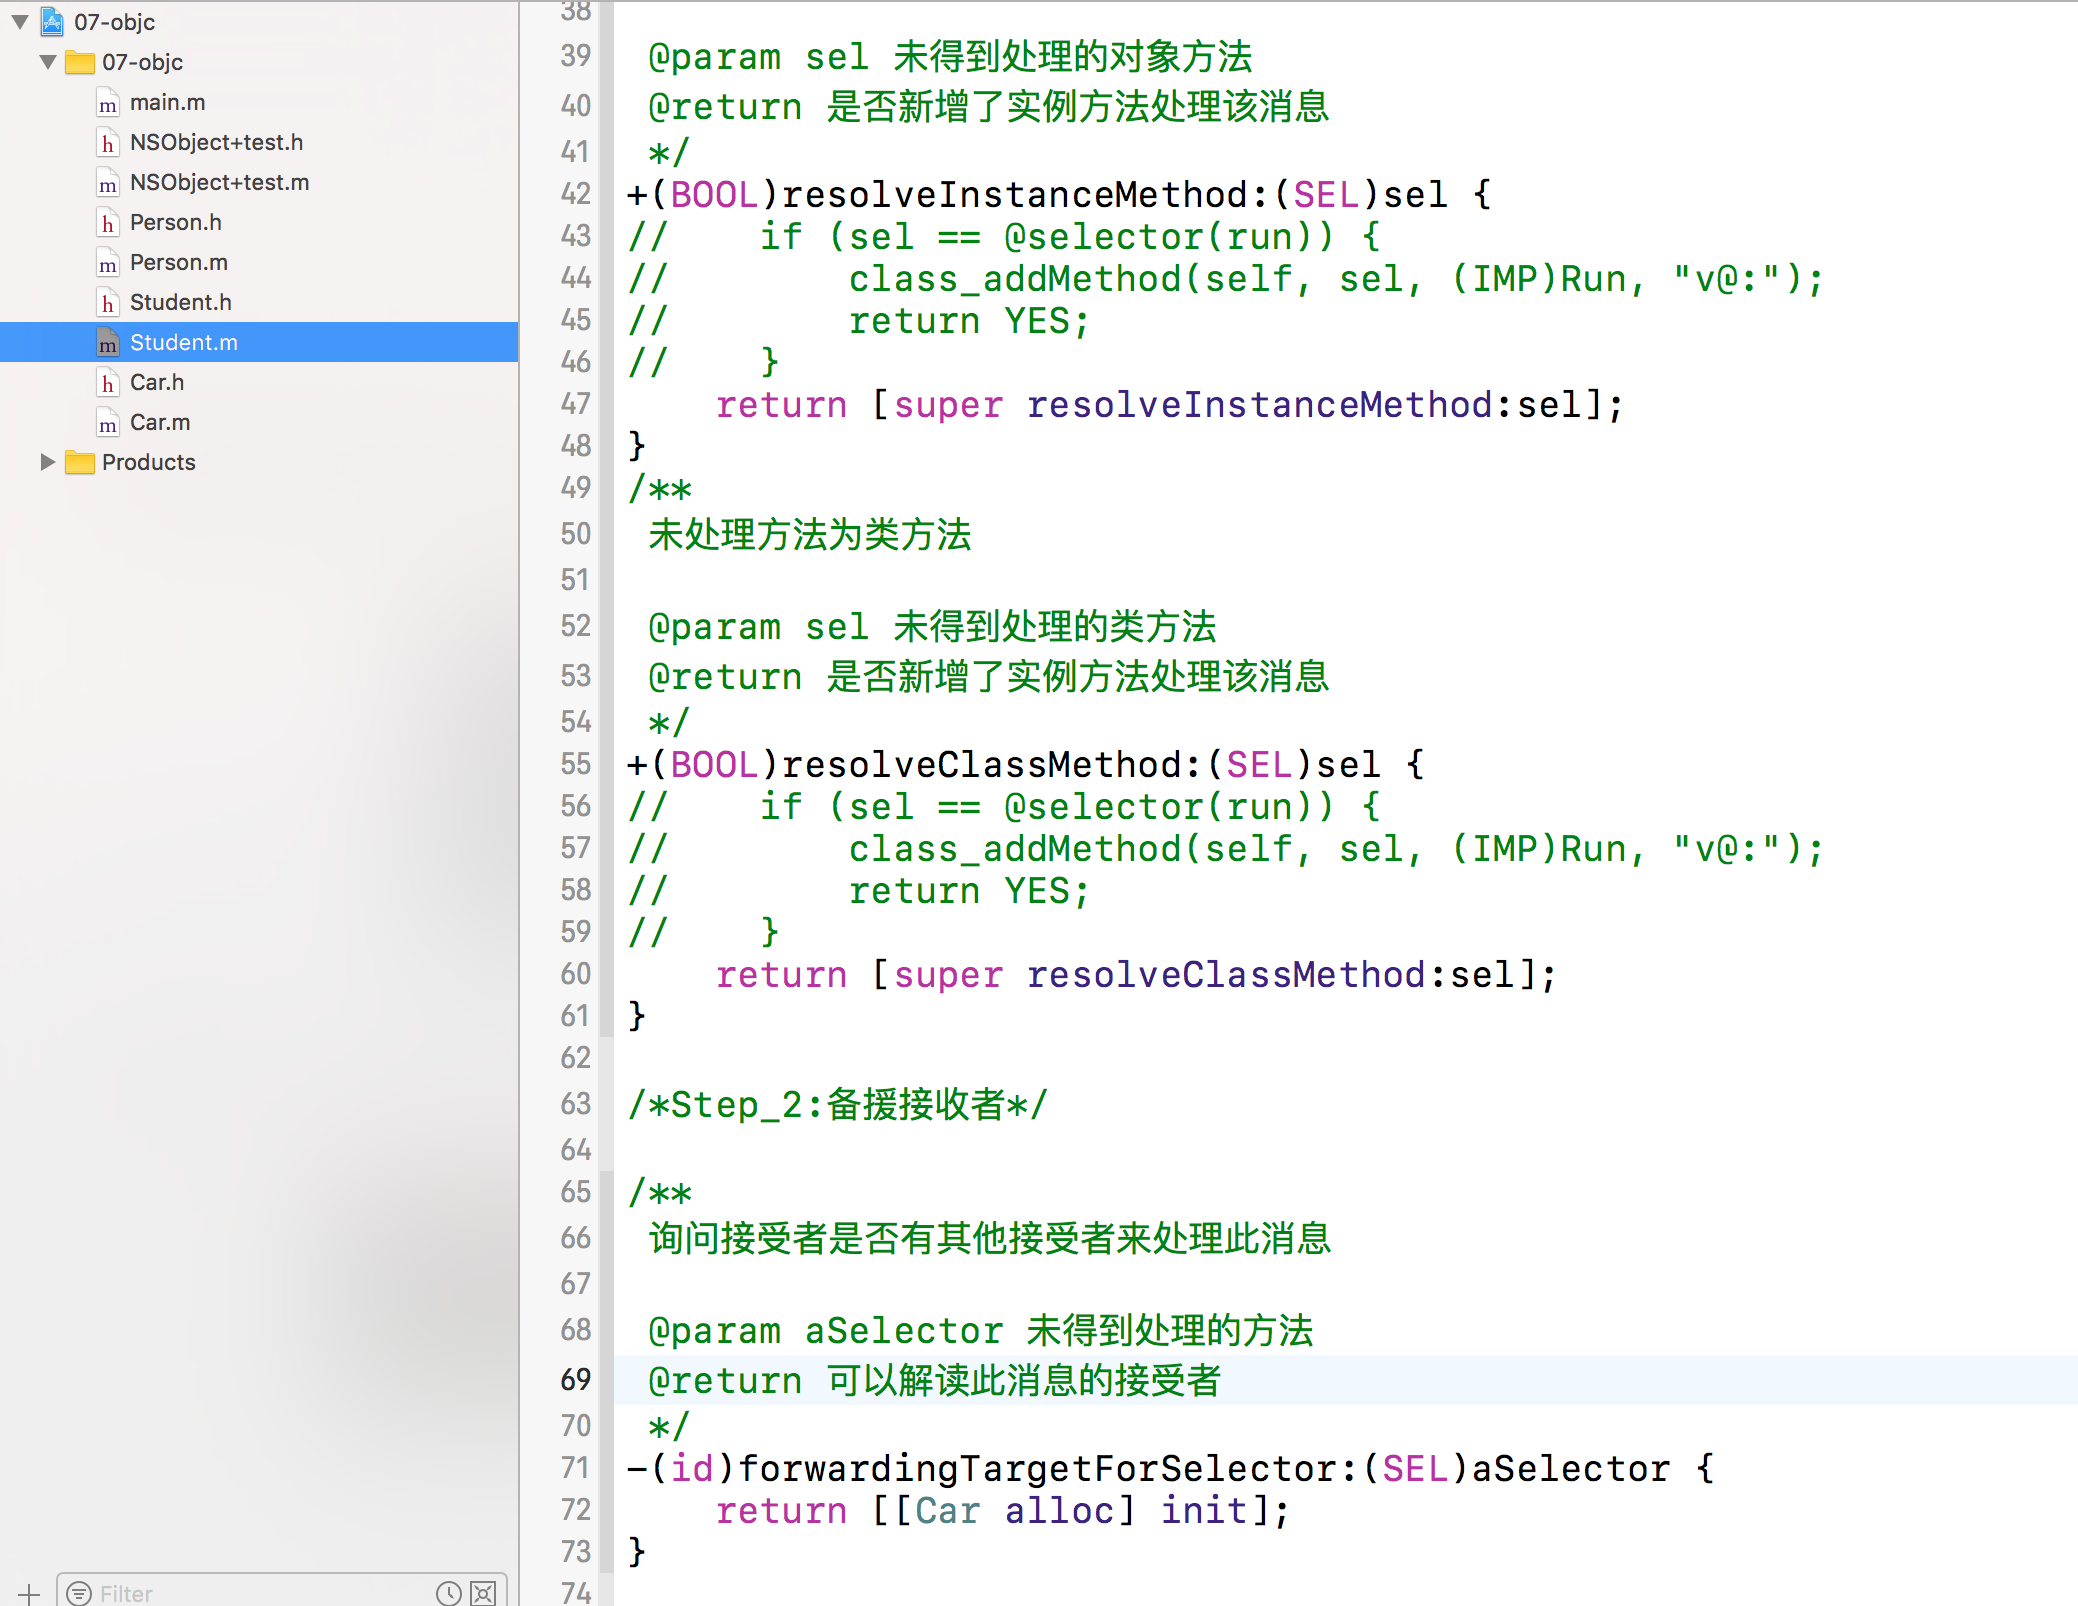Select NSObject+test.m in navigator

tap(219, 182)
